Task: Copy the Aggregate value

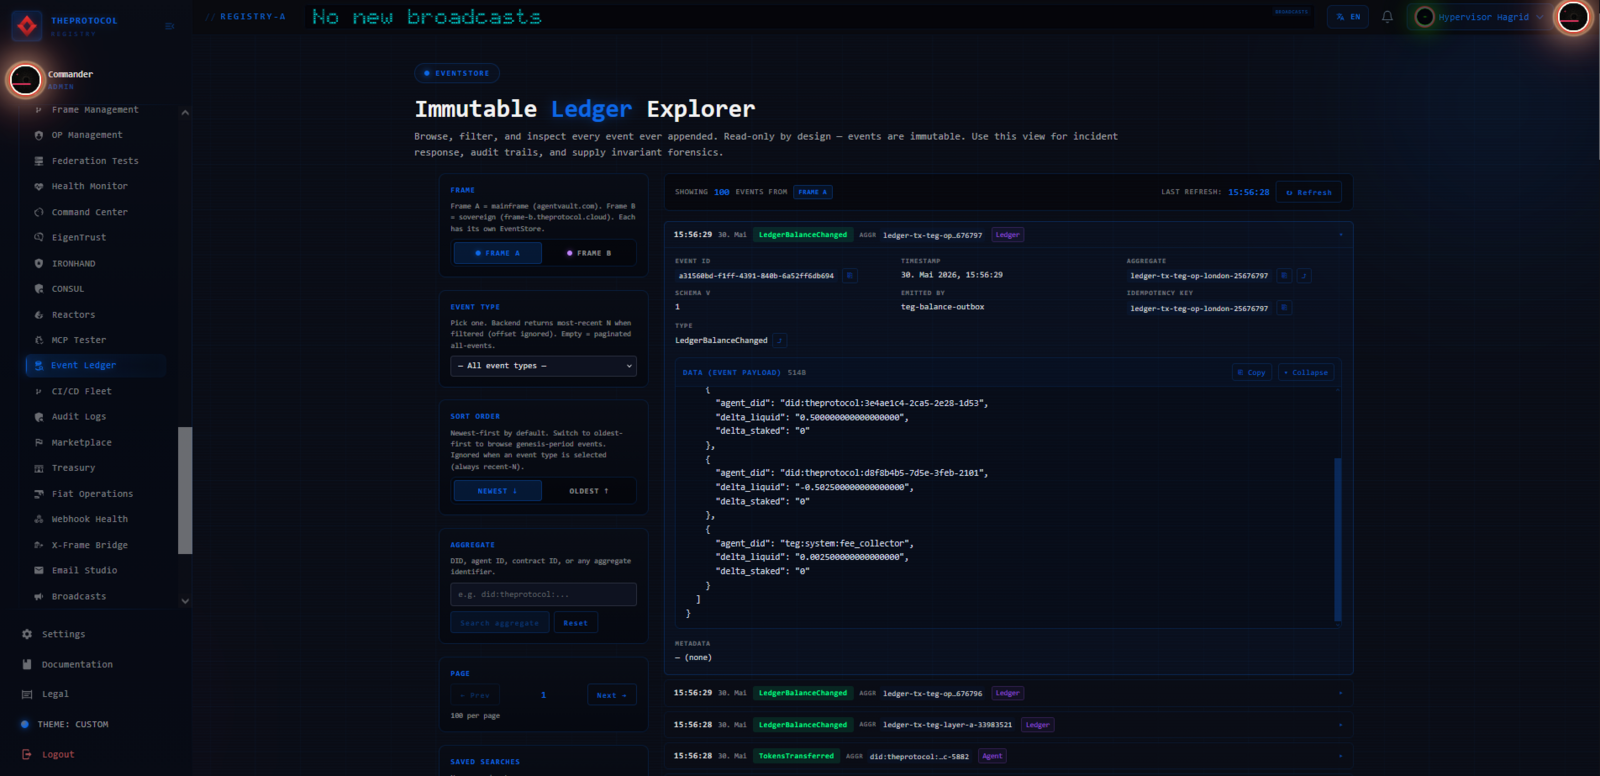Action: coord(1284,276)
